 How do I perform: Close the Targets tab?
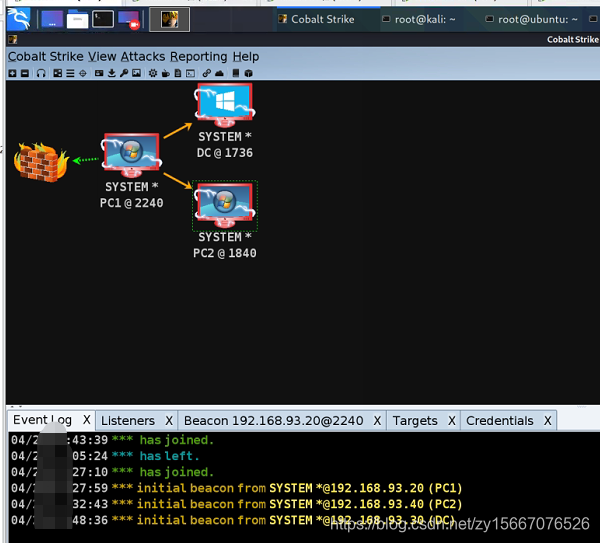452,421
